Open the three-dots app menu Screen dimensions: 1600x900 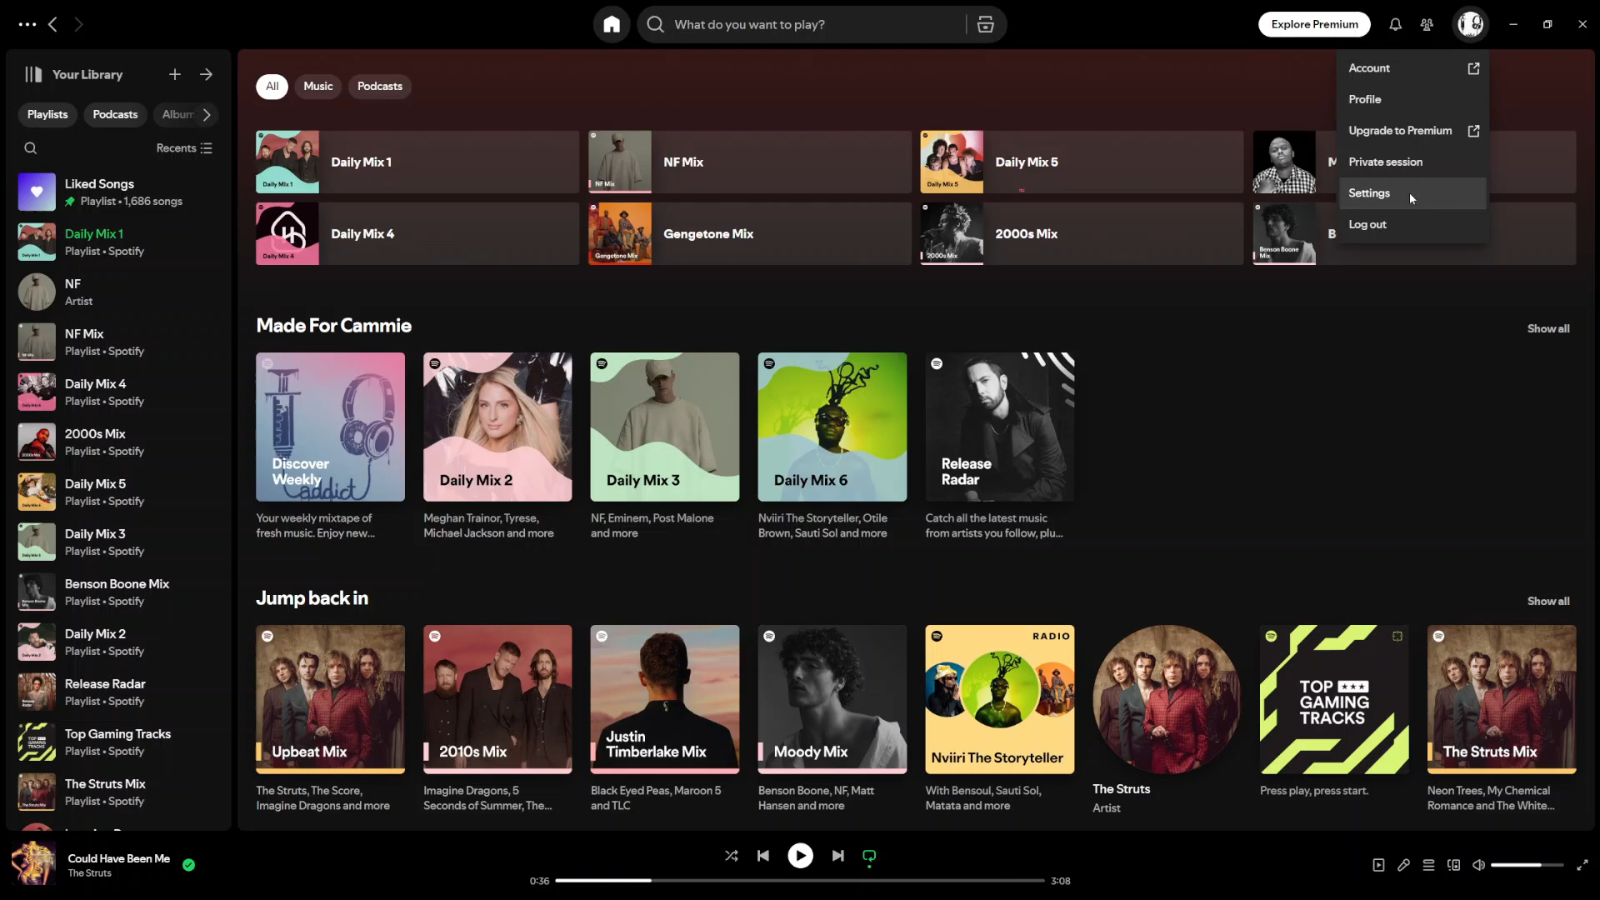pos(27,24)
